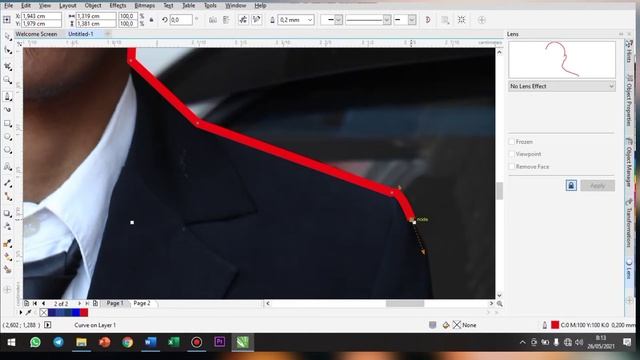Select the Interactive Fill tool
640x360 pixels.
[8, 257]
